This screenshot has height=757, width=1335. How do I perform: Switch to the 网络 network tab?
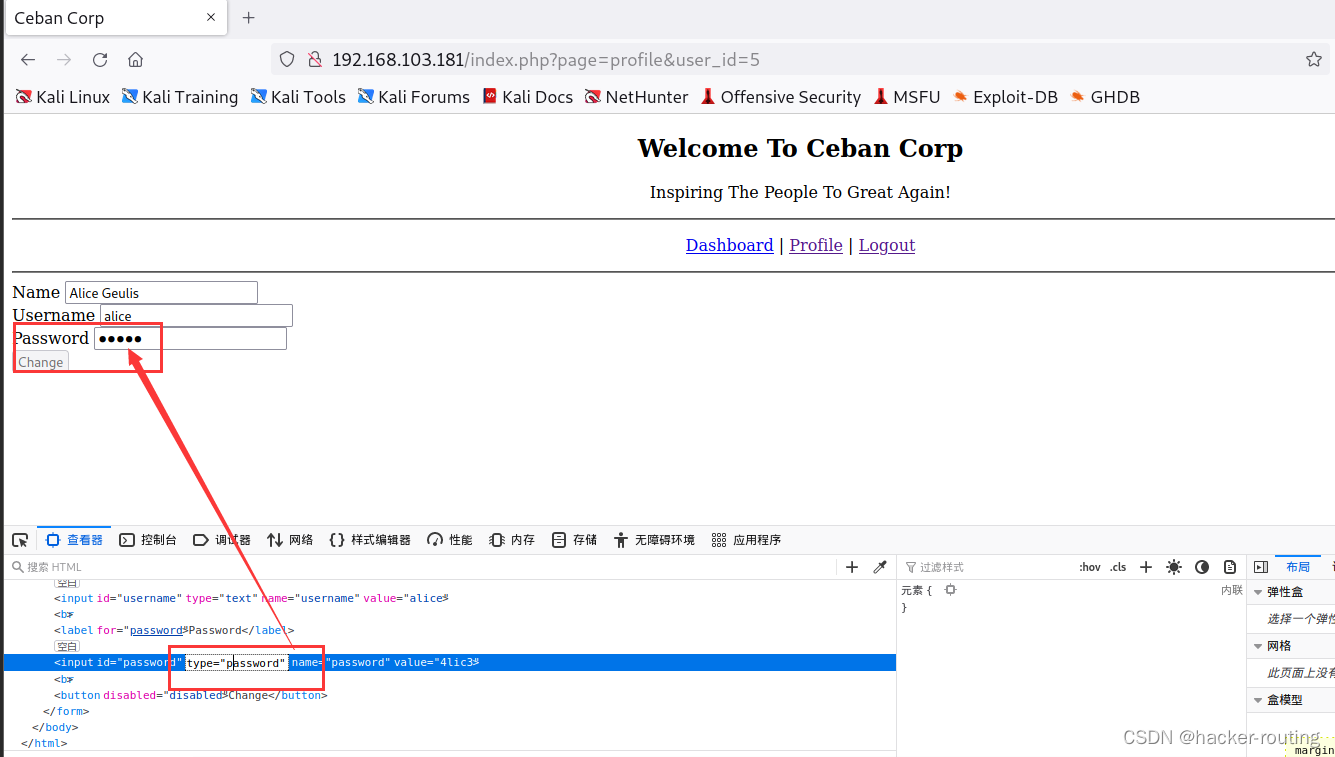click(x=290, y=540)
